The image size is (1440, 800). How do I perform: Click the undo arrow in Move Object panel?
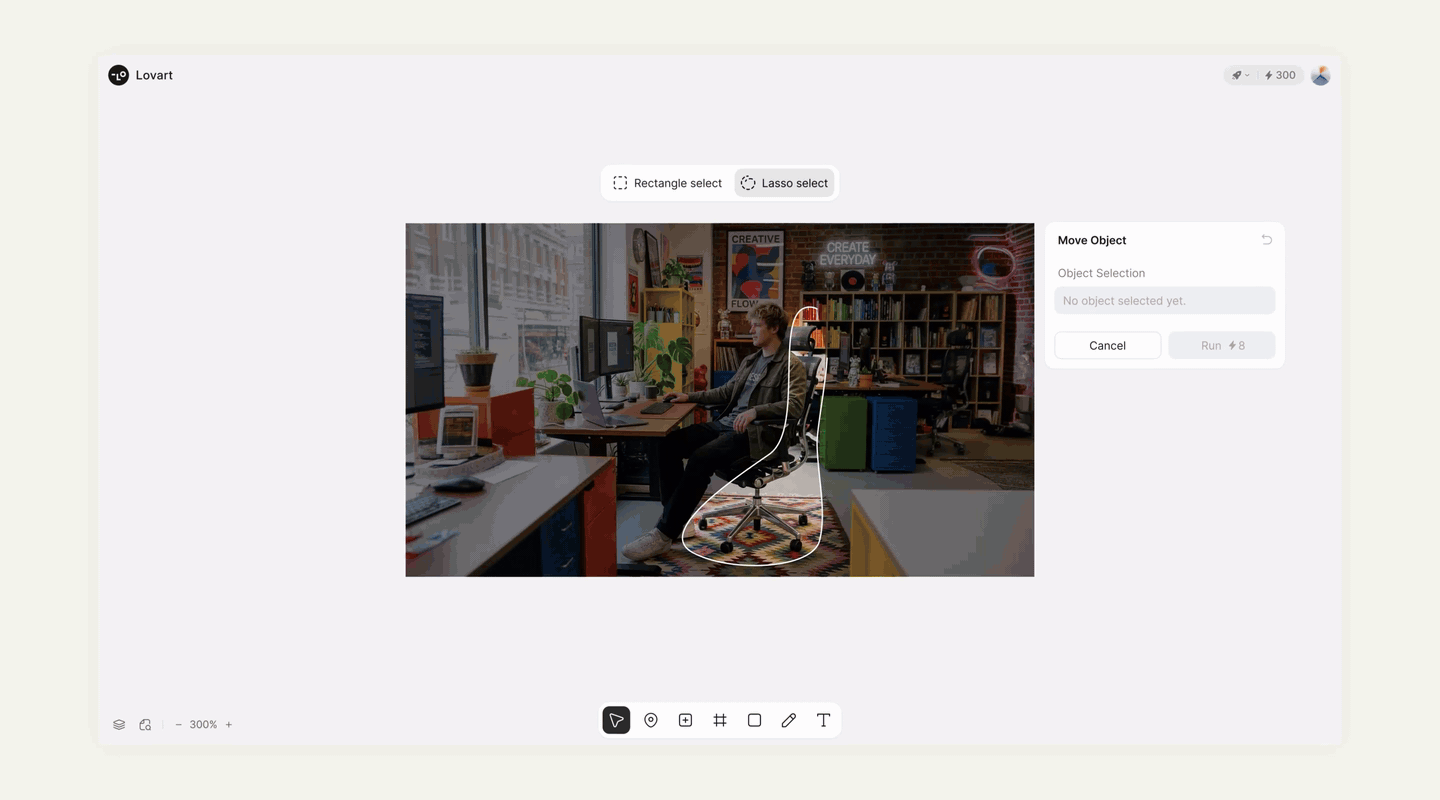click(1266, 240)
